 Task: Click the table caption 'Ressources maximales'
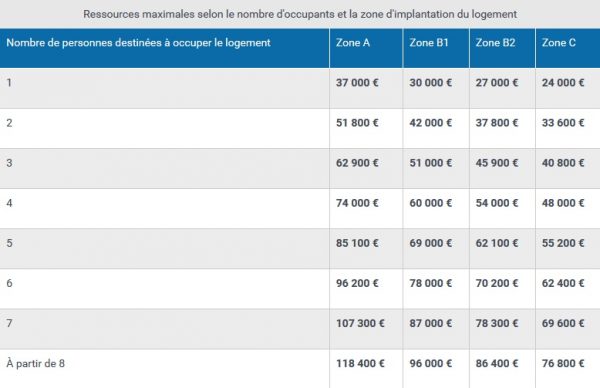(300, 14)
